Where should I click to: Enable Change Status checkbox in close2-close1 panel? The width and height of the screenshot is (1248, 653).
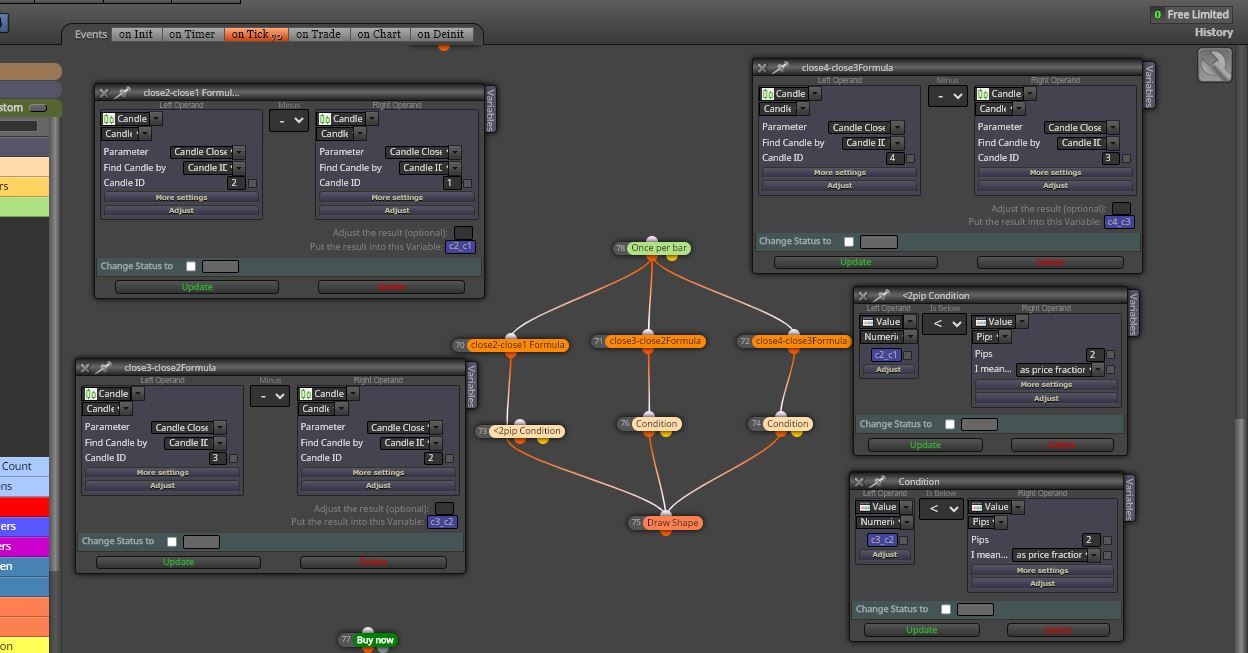(191, 266)
